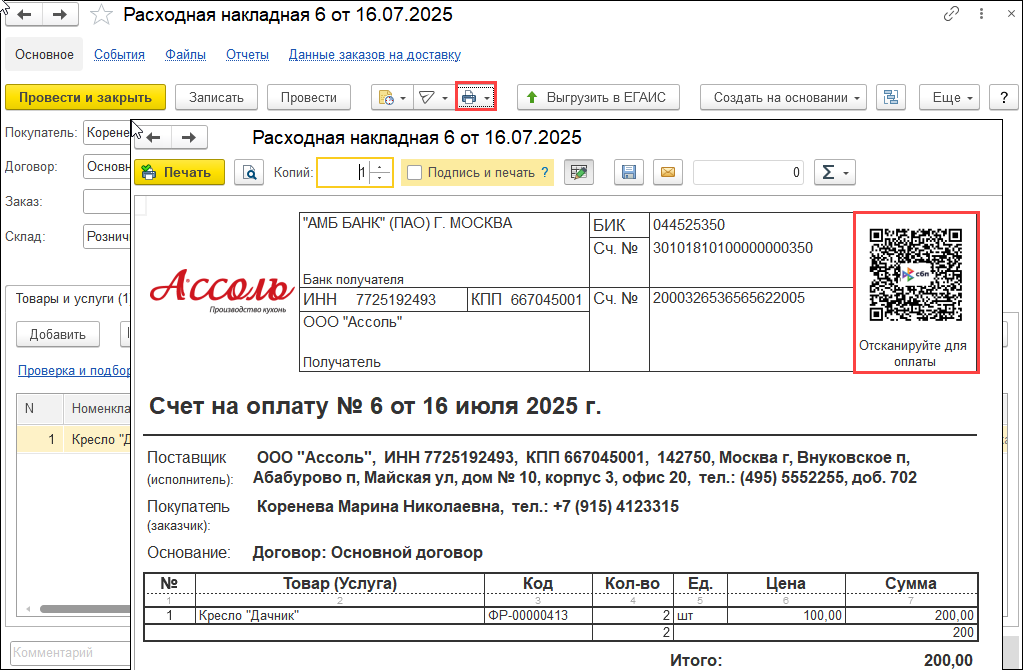This screenshot has width=1023, height=670.
Task: Add document to favorites with star icon
Action: point(101,14)
